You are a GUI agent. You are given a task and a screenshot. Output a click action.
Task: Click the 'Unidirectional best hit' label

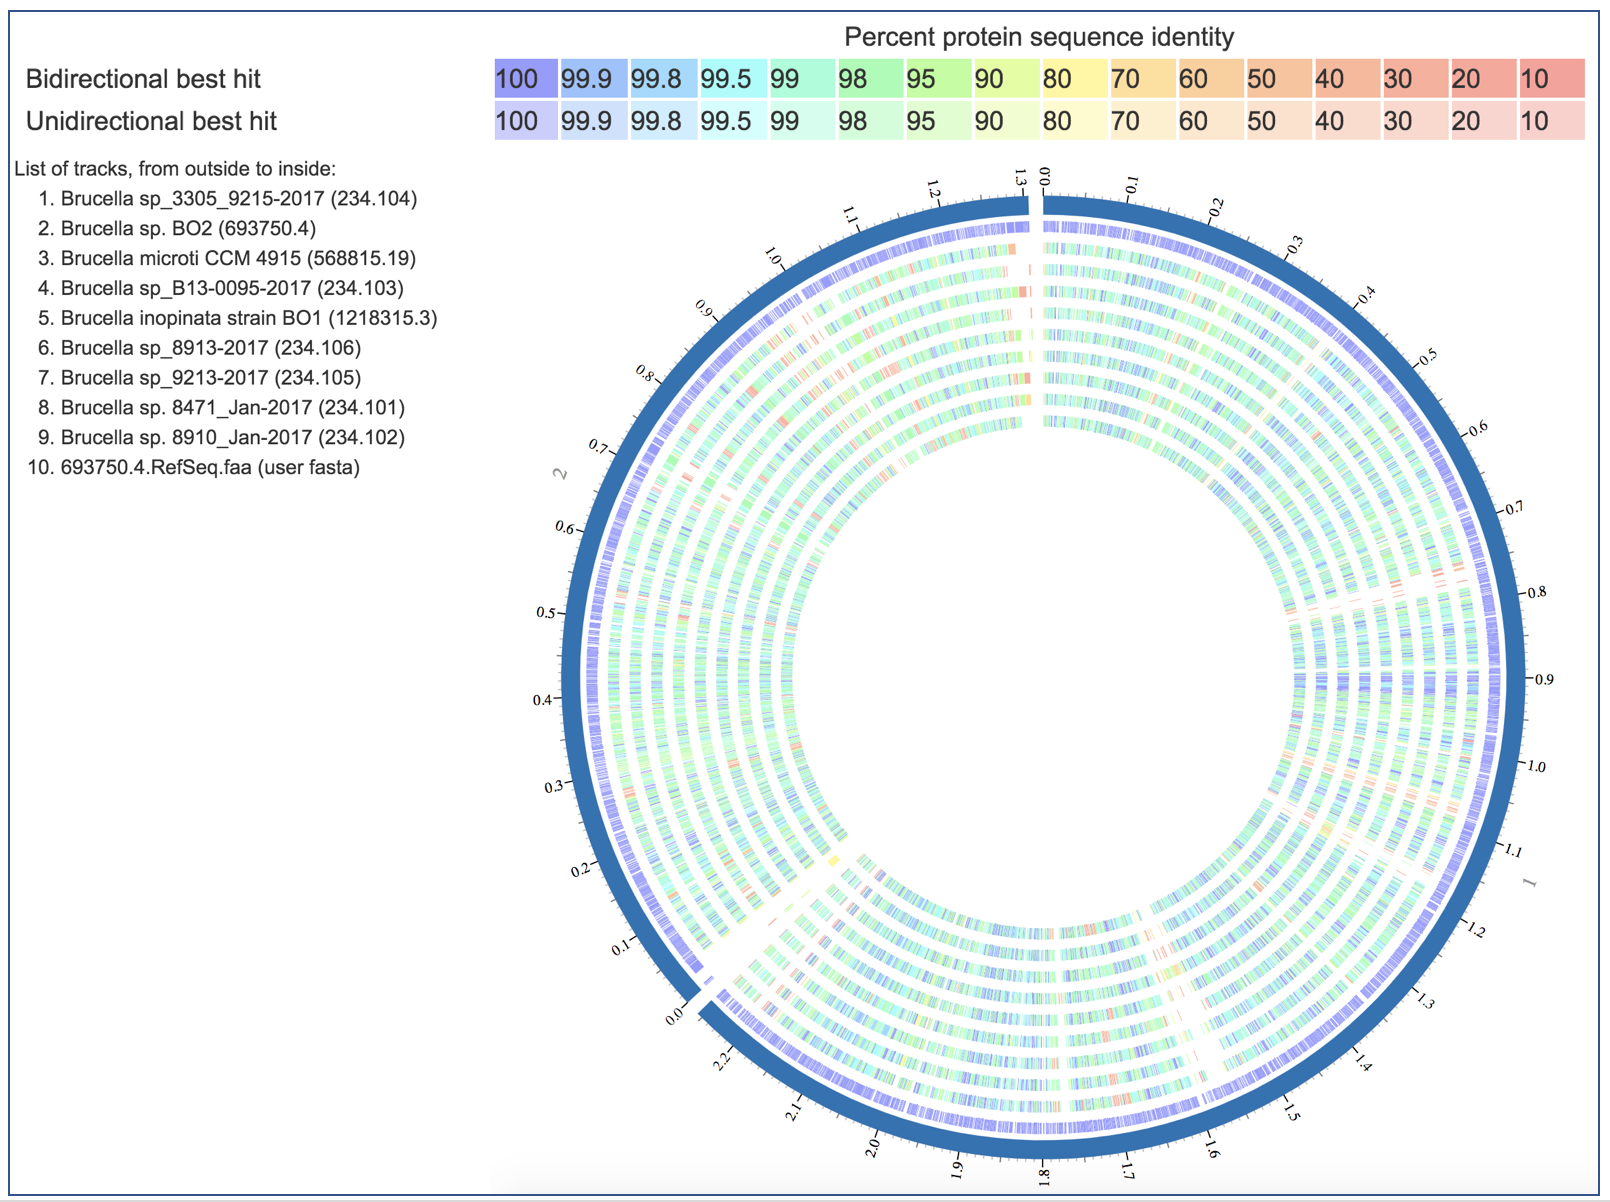click(151, 121)
